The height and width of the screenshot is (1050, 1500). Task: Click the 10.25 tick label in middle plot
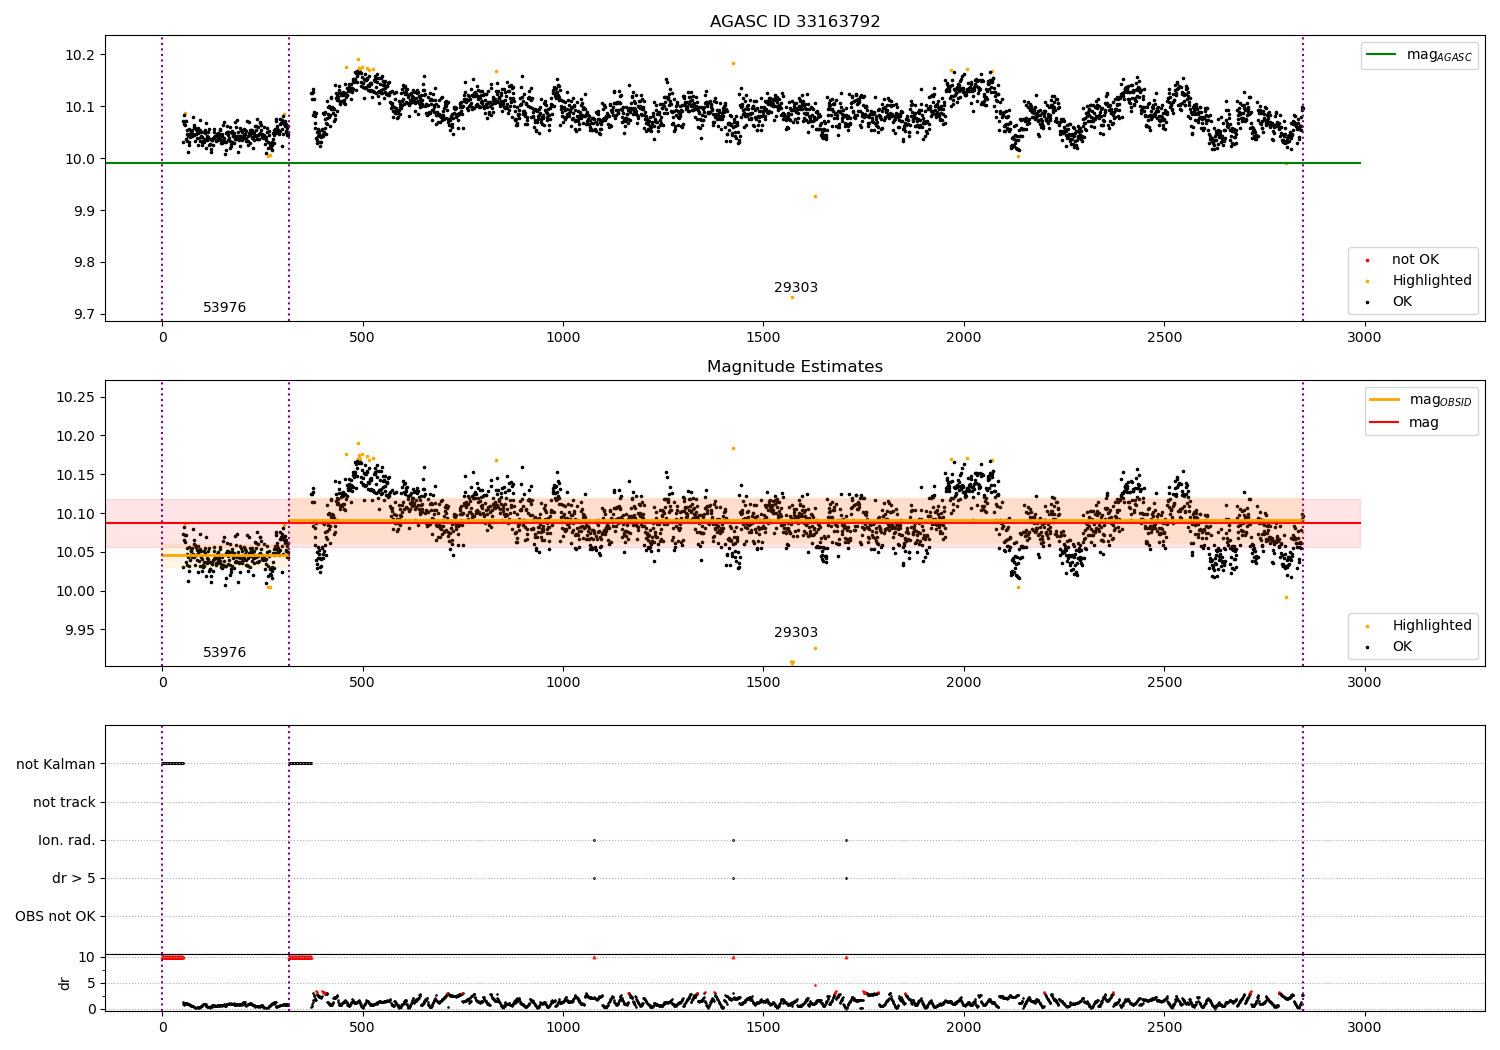[x=76, y=398]
